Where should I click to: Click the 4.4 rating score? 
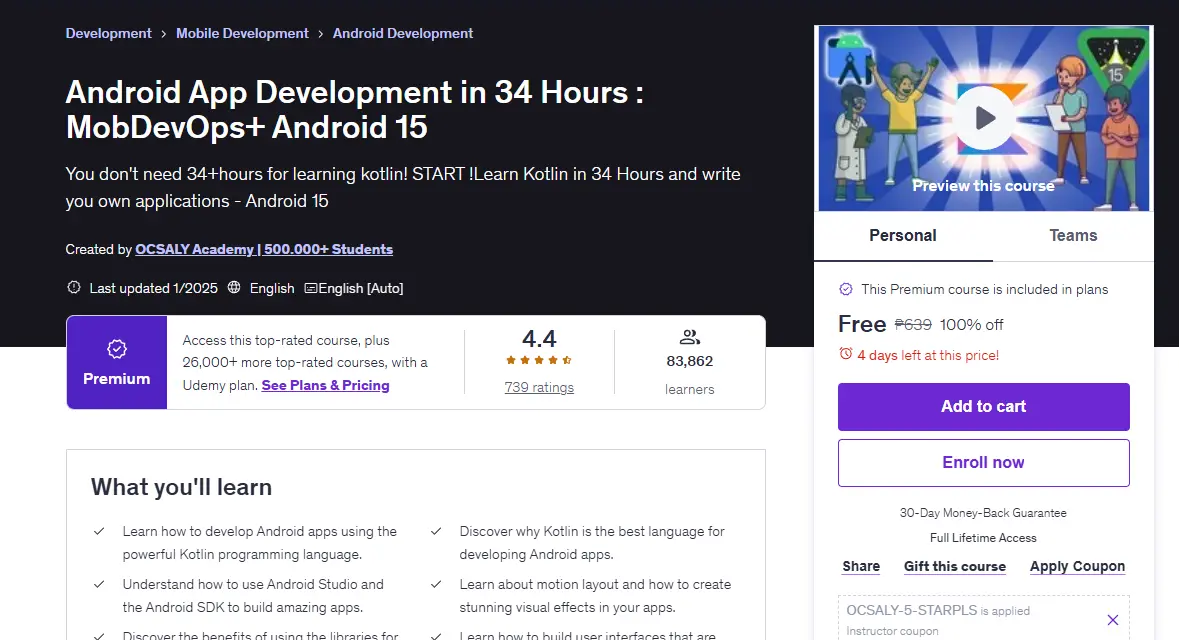539,338
